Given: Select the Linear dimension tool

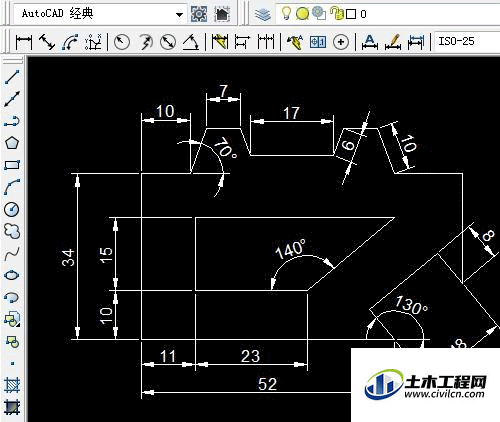Looking at the screenshot, I should tap(24, 42).
